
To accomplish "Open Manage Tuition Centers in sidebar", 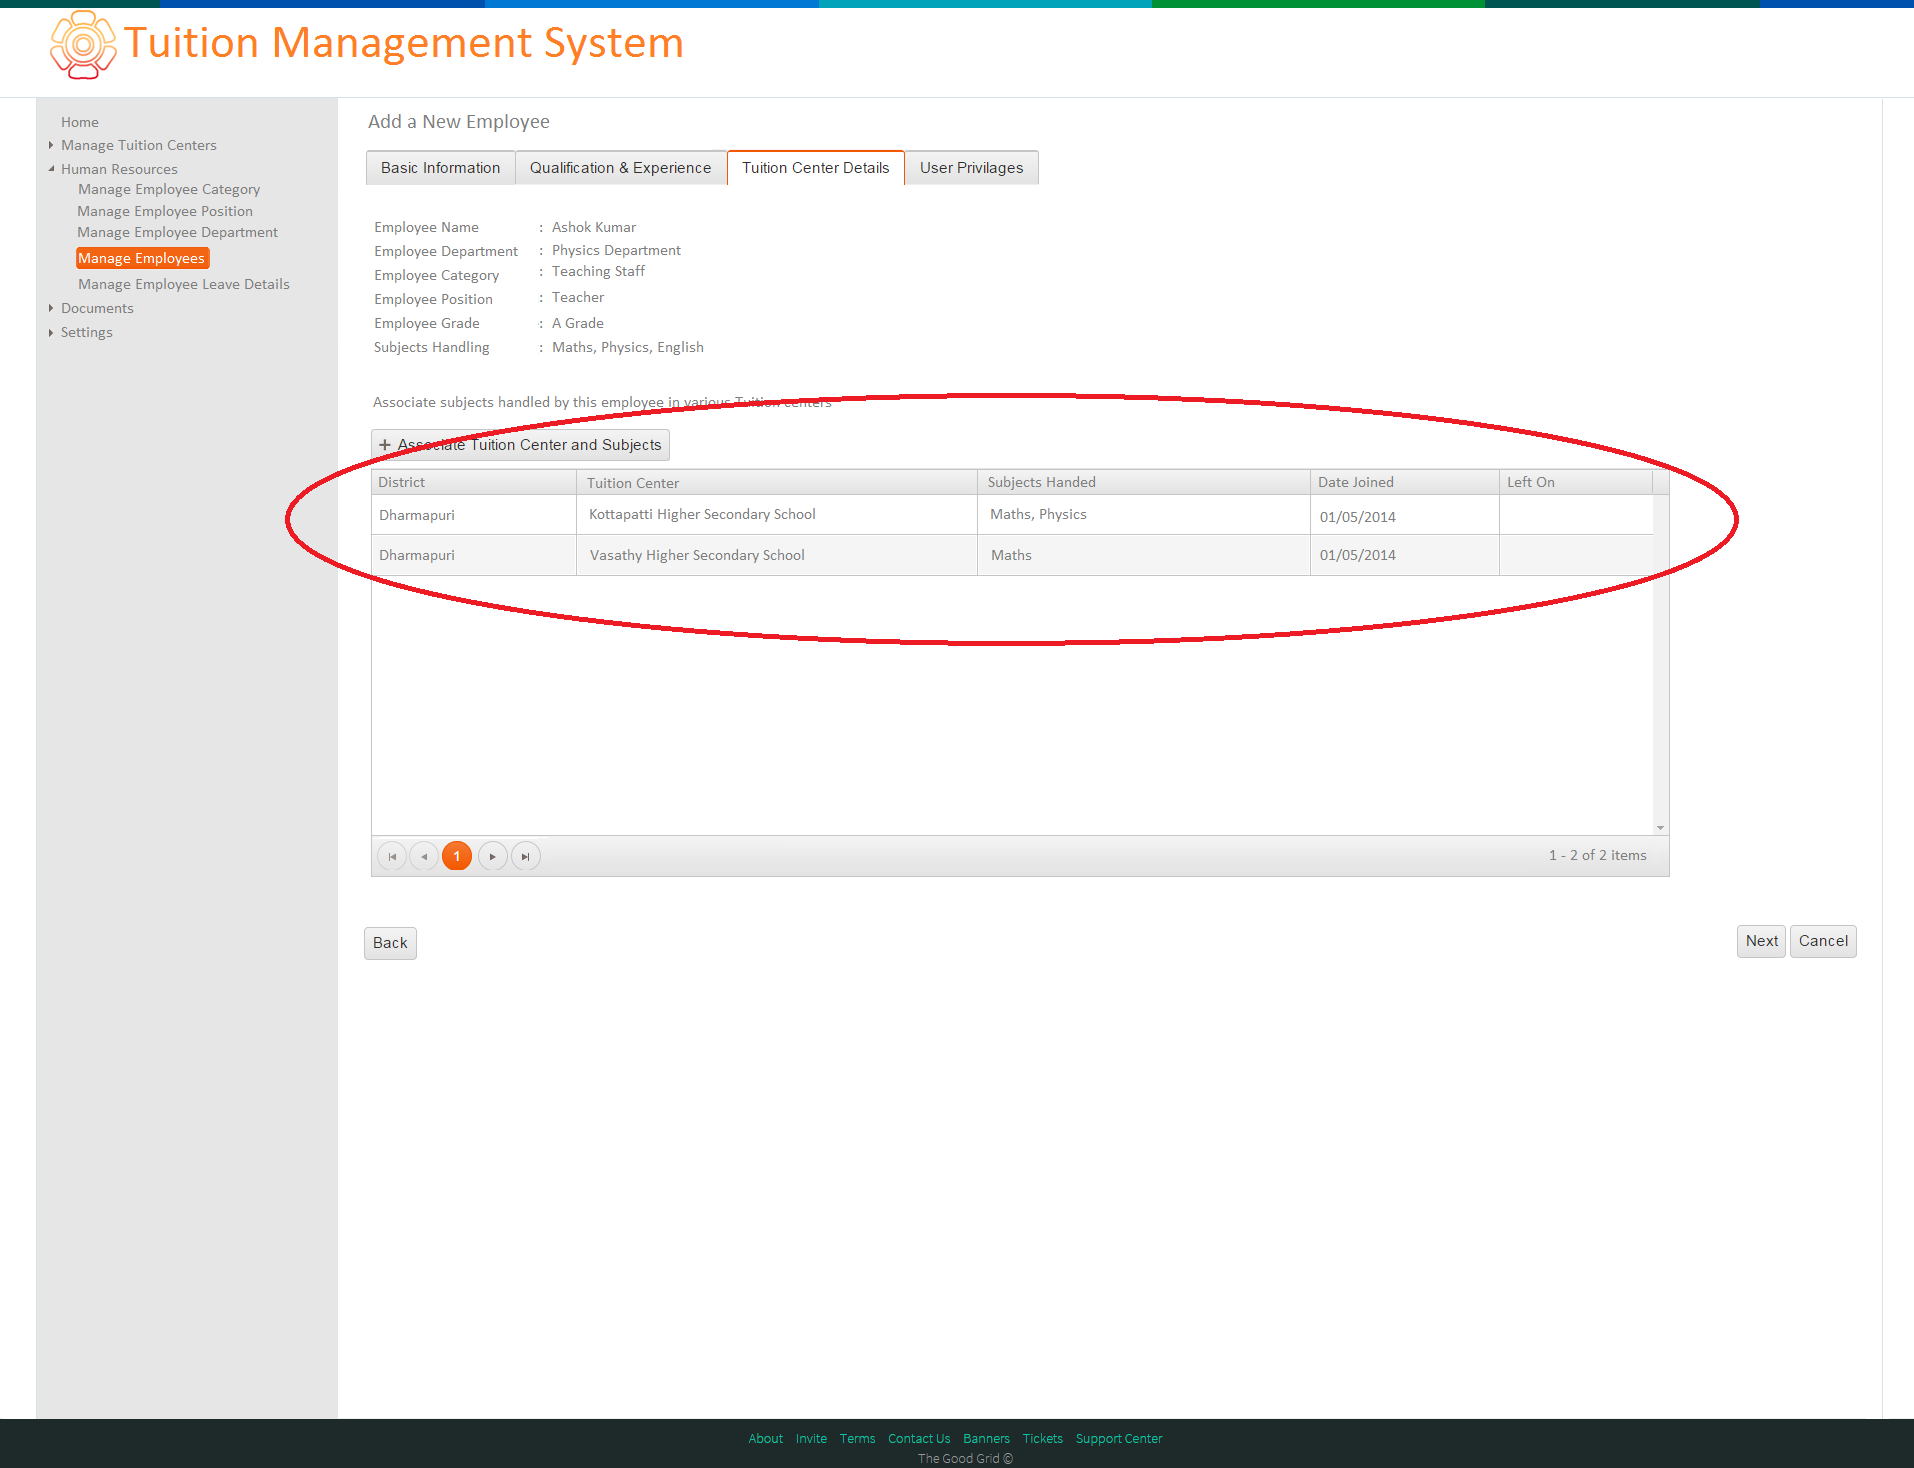I will [x=138, y=145].
